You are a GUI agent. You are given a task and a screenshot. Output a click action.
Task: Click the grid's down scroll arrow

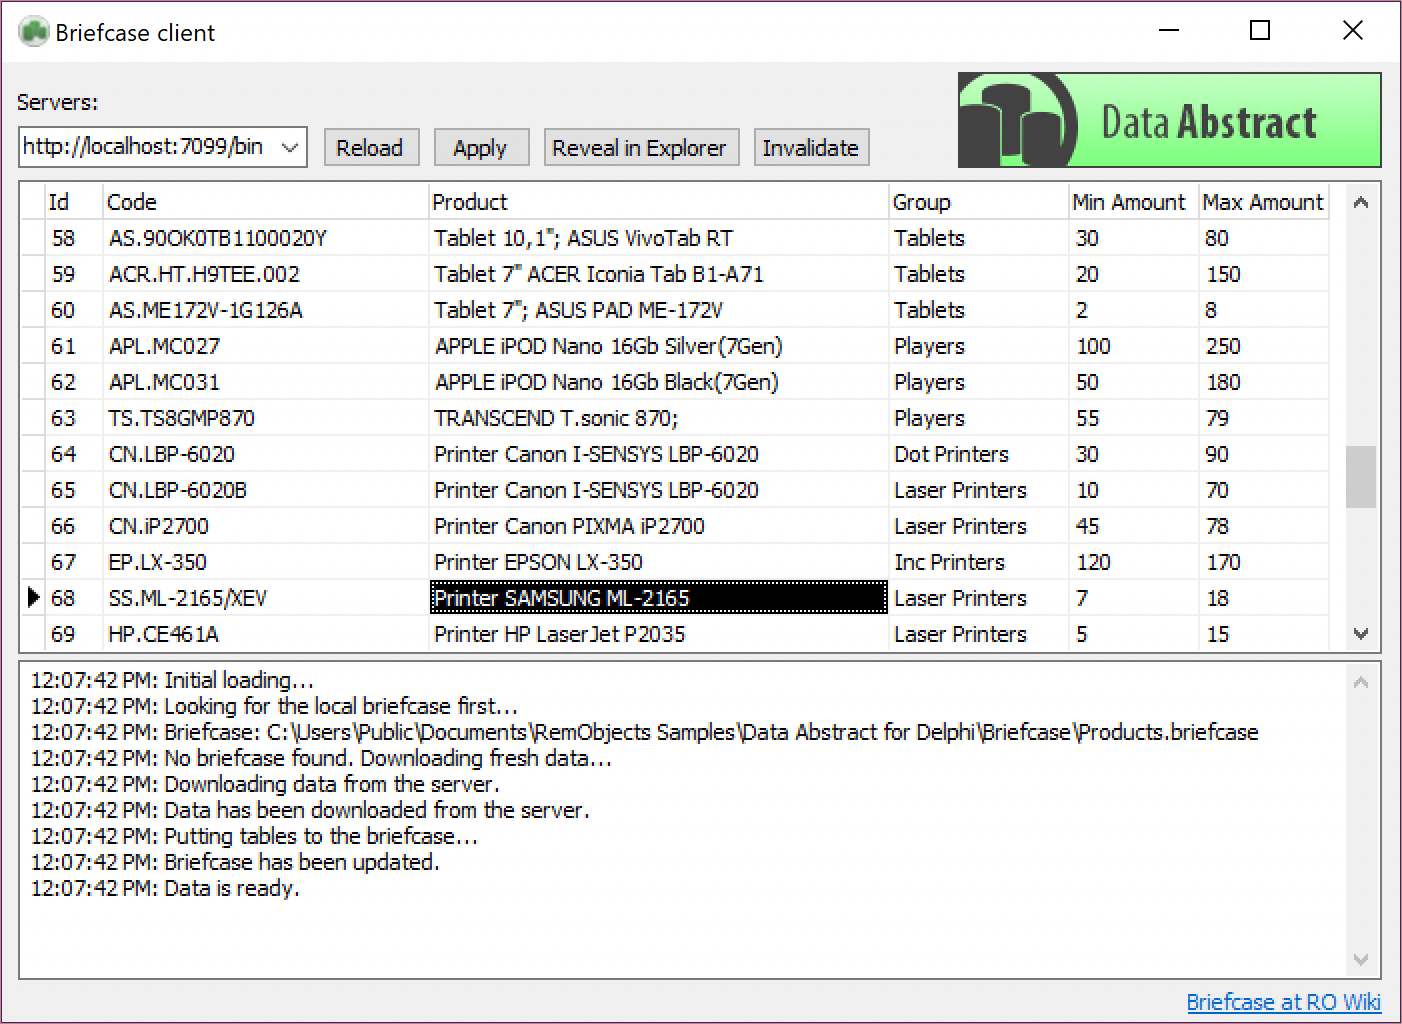[1360, 634]
